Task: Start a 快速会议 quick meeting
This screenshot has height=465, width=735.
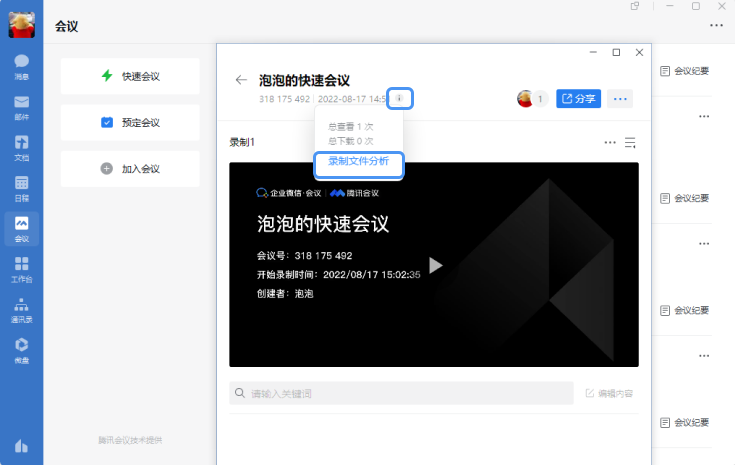Action: click(x=130, y=76)
